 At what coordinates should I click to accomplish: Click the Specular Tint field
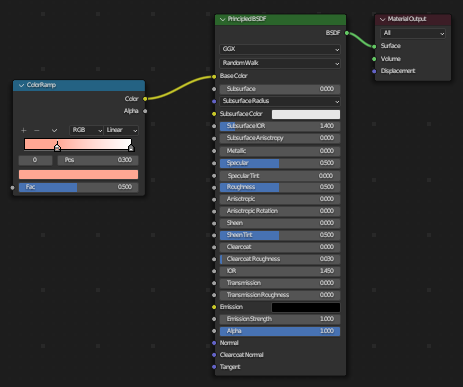[280, 176]
